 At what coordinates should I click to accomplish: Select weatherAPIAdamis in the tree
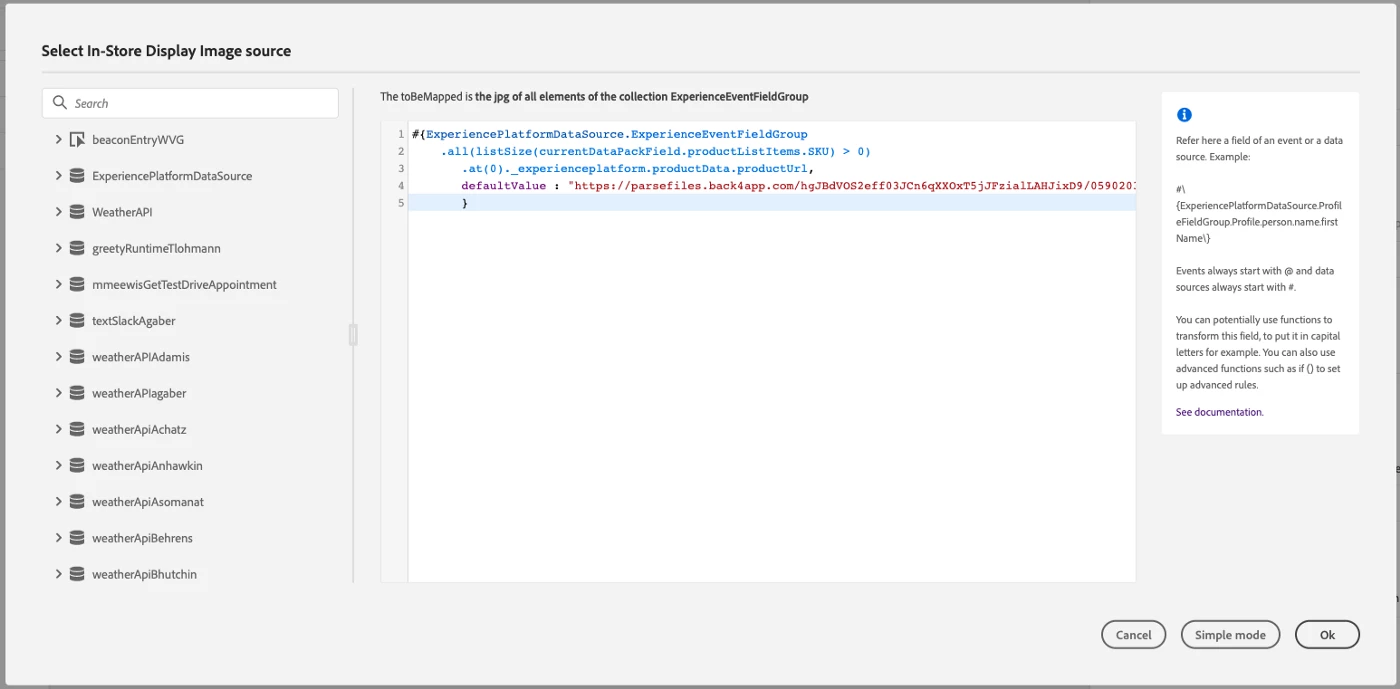click(141, 357)
